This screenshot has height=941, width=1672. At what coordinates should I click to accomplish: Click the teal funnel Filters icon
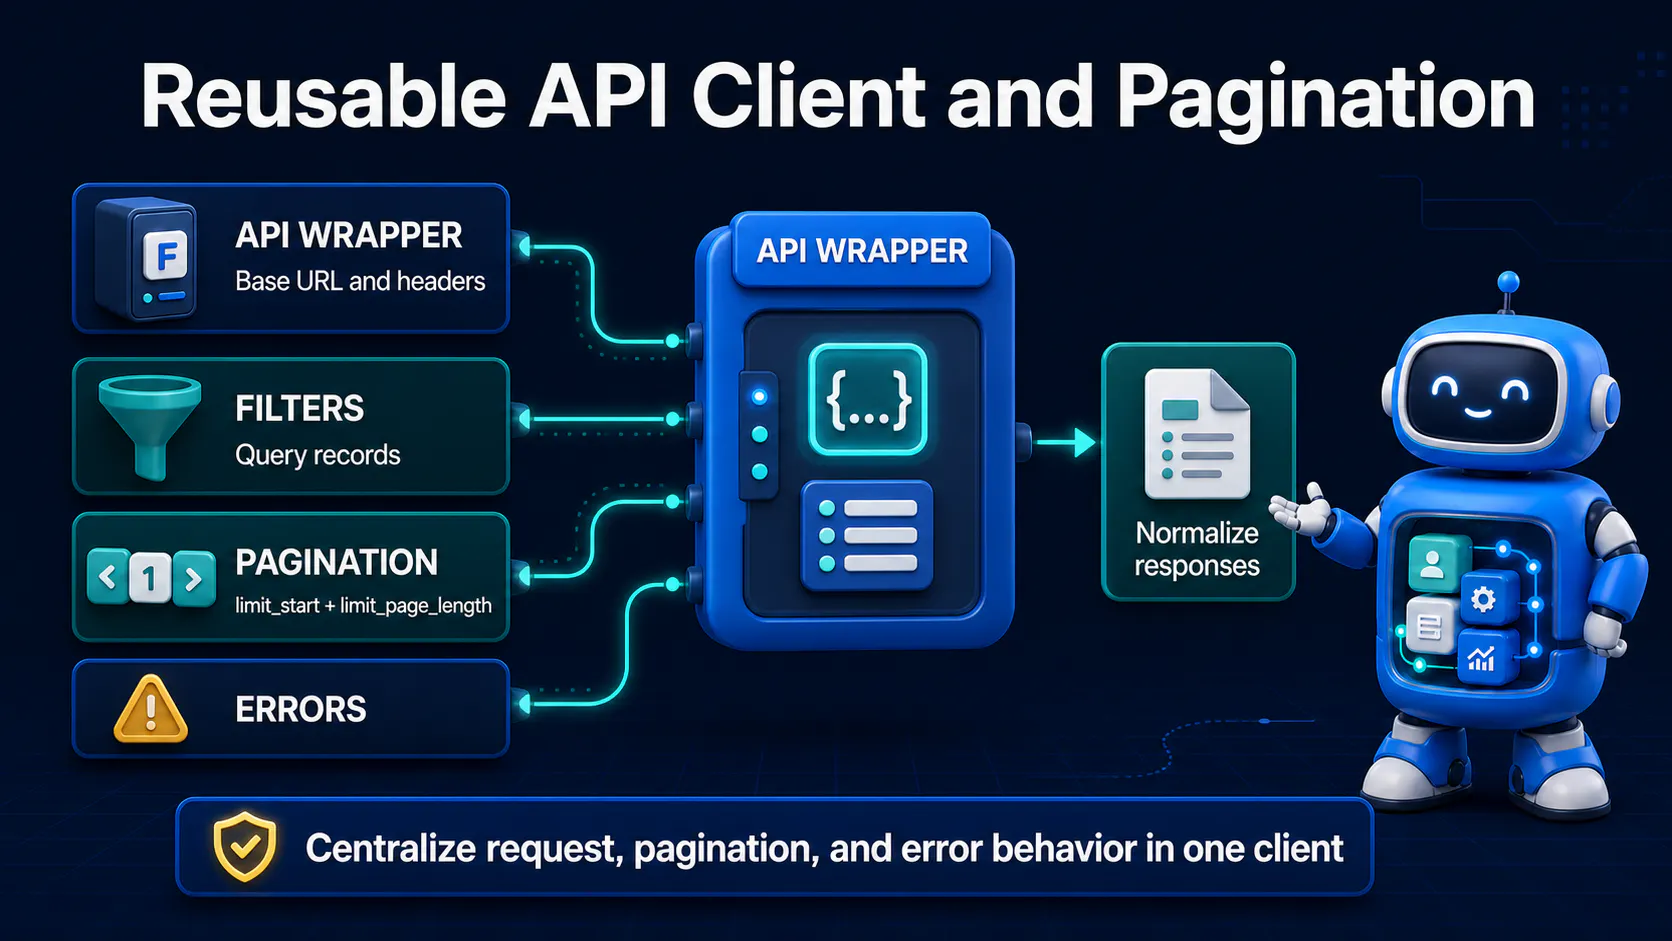150,427
